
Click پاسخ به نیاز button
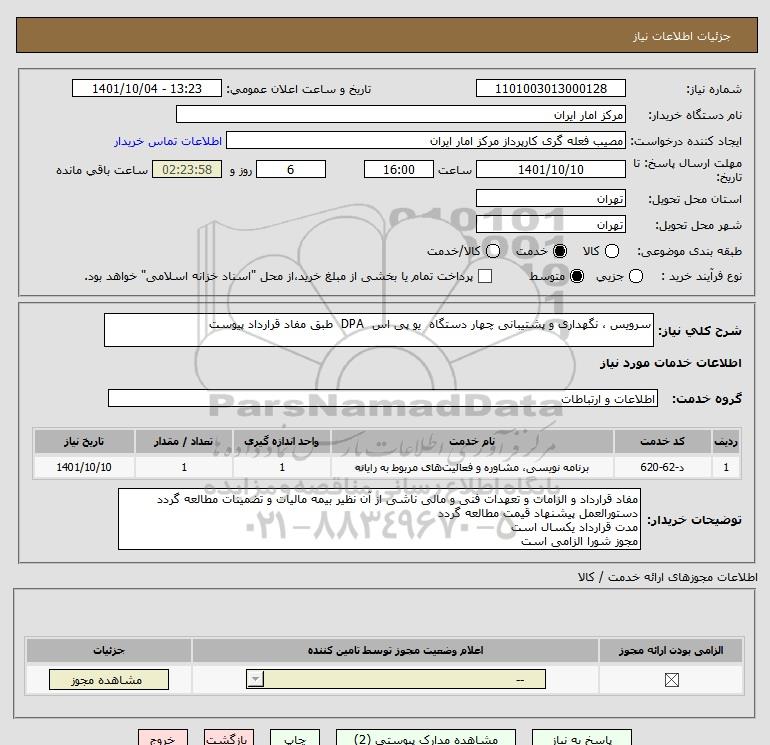coord(581,738)
